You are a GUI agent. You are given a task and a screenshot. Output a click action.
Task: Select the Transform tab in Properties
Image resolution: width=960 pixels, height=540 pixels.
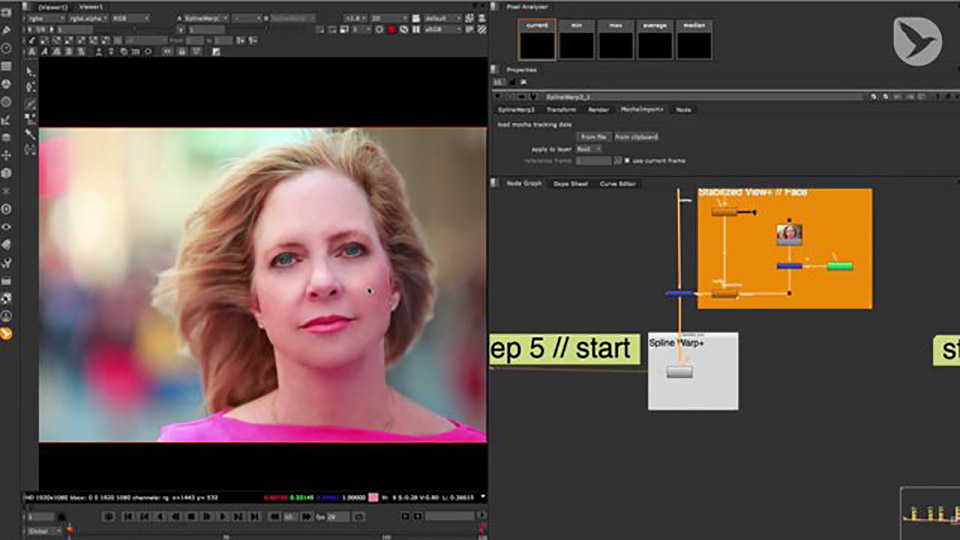coord(561,110)
